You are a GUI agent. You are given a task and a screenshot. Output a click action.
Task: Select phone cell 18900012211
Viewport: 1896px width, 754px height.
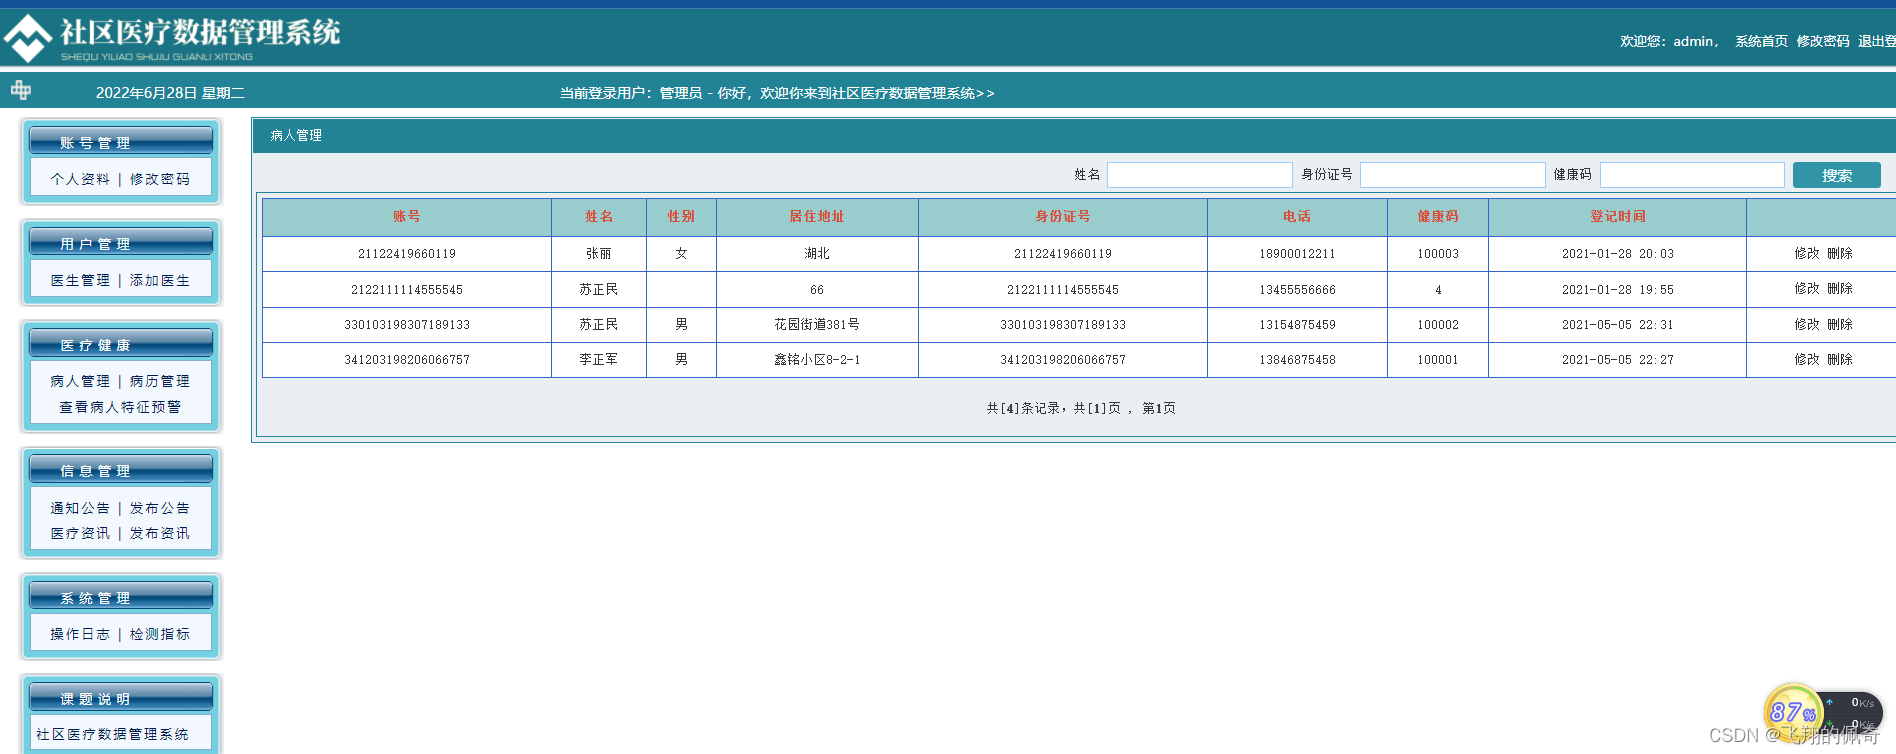click(x=1297, y=254)
